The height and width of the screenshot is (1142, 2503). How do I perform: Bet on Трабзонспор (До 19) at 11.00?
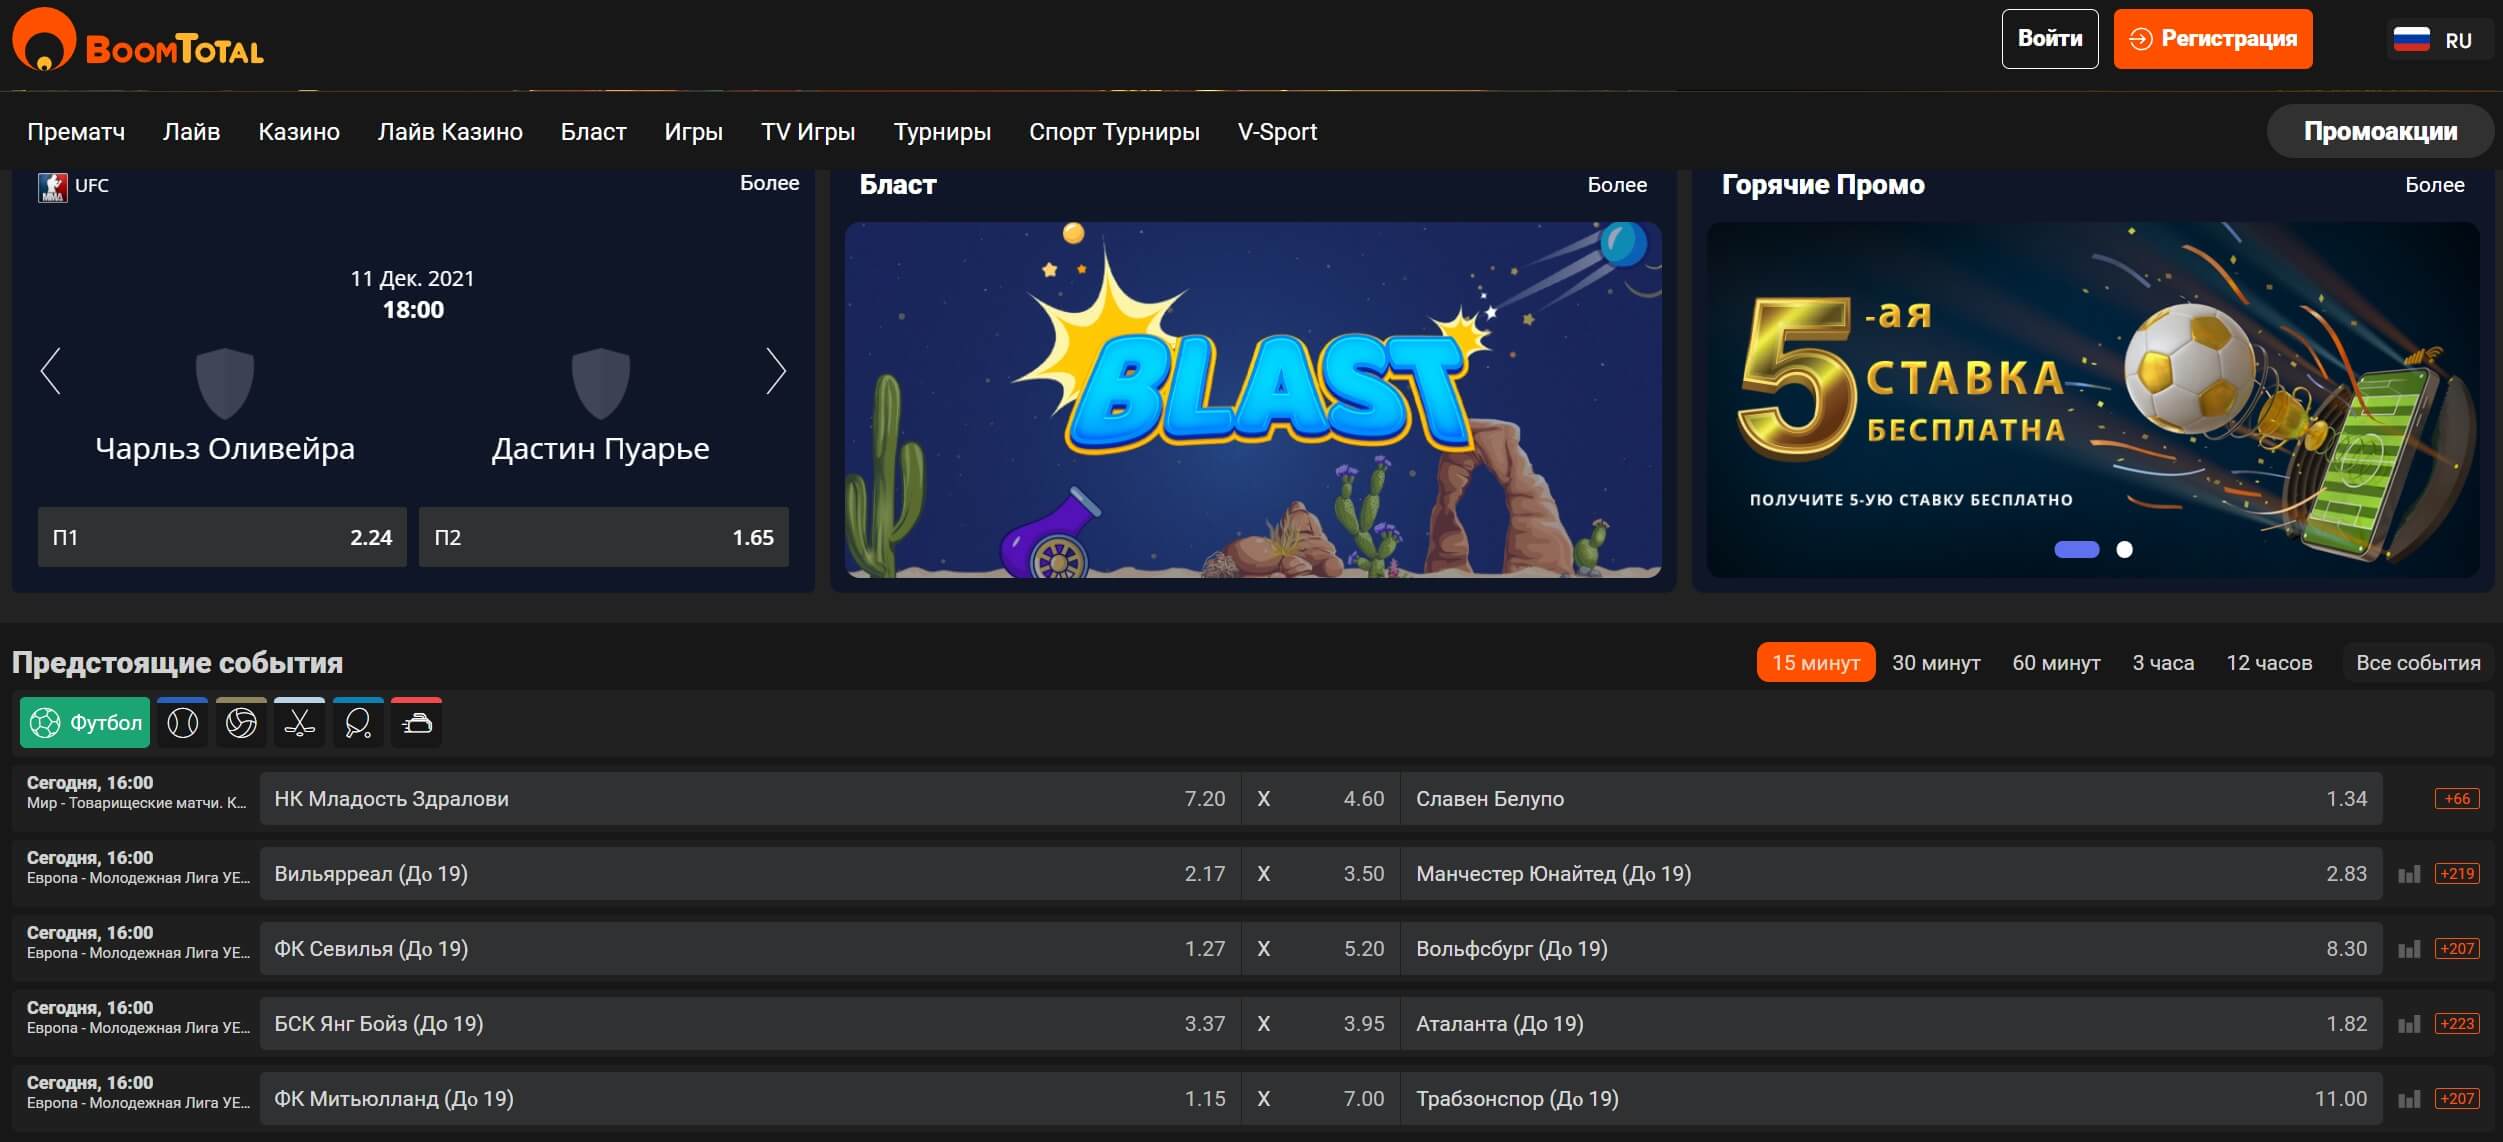(x=1892, y=1098)
